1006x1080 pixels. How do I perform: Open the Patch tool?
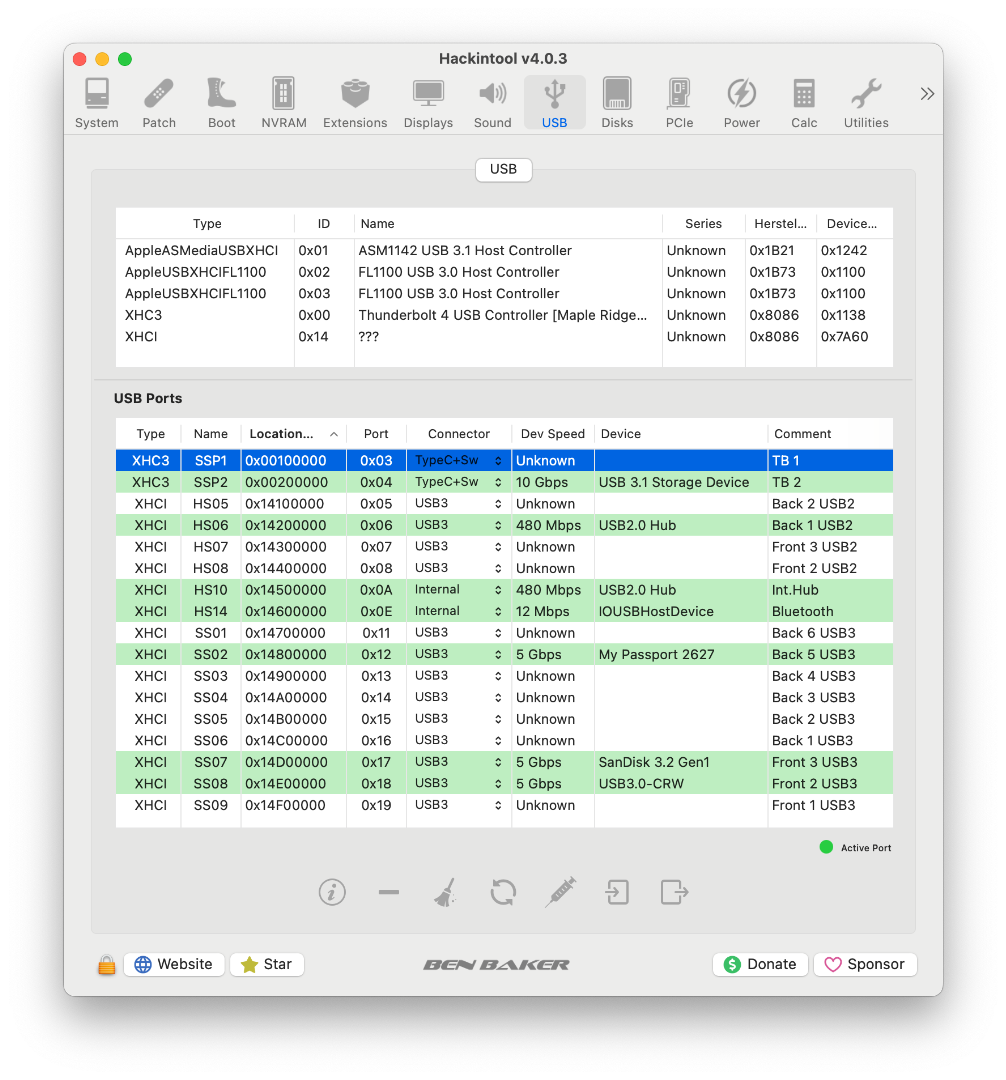pyautogui.click(x=159, y=103)
